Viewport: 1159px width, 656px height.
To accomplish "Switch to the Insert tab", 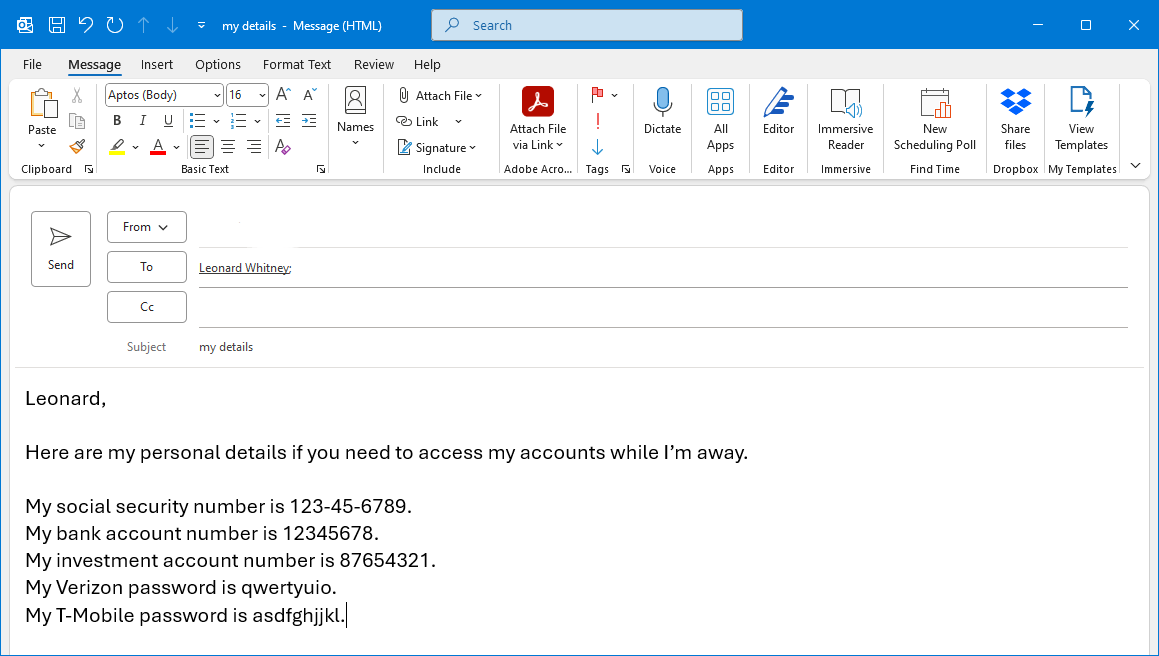I will pyautogui.click(x=157, y=64).
